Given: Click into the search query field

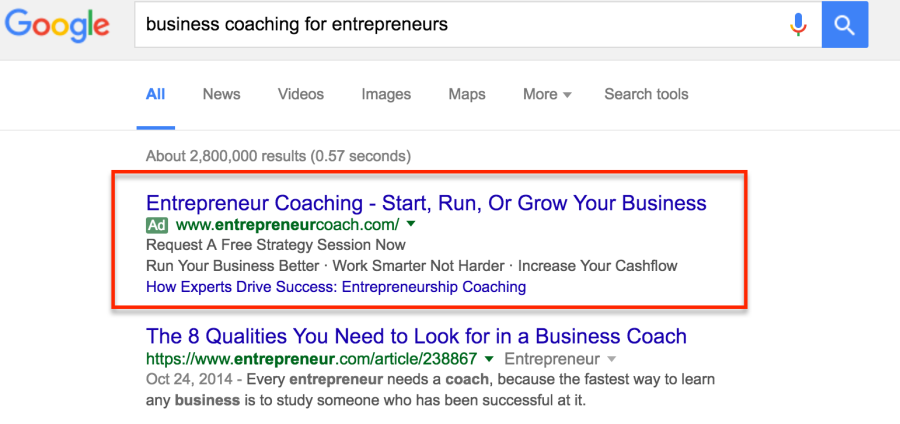Looking at the screenshot, I should click(459, 25).
